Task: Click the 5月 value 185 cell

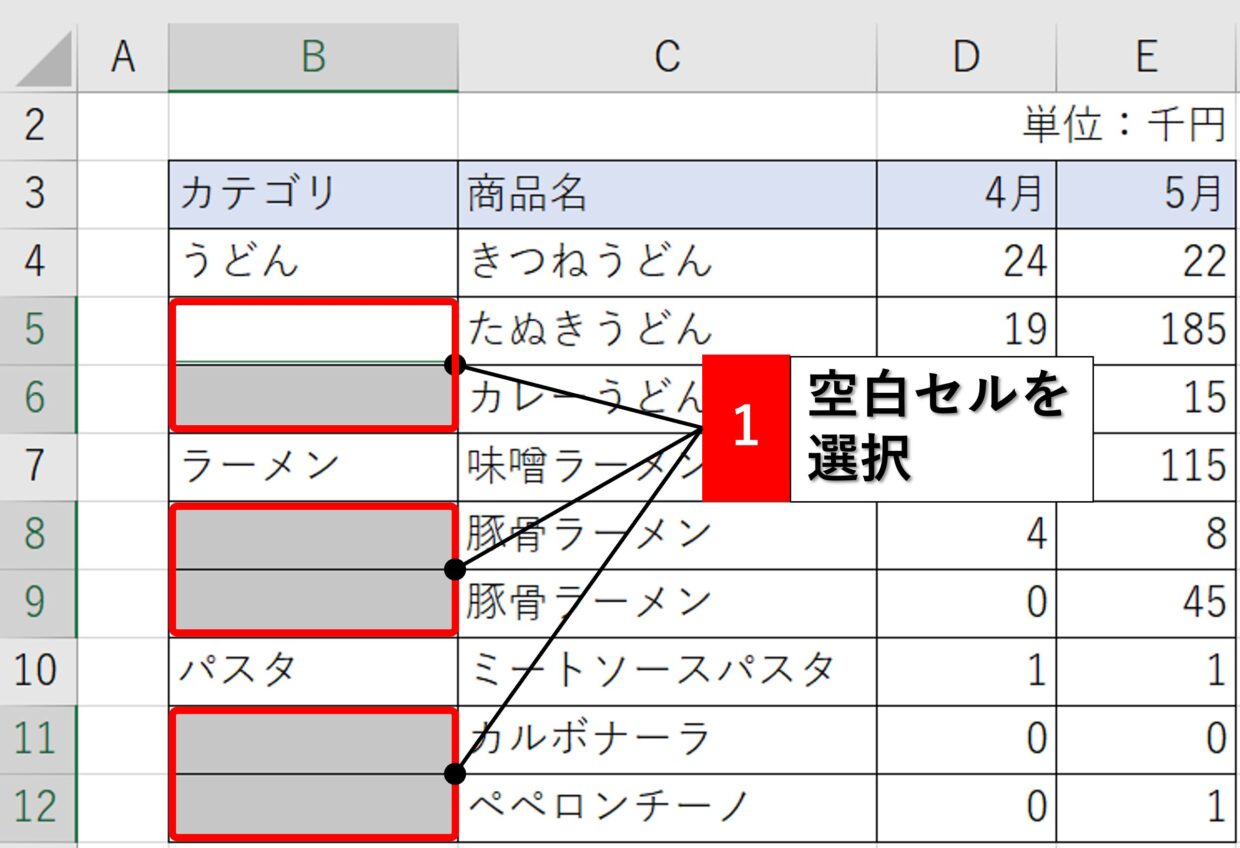Action: pos(1147,330)
